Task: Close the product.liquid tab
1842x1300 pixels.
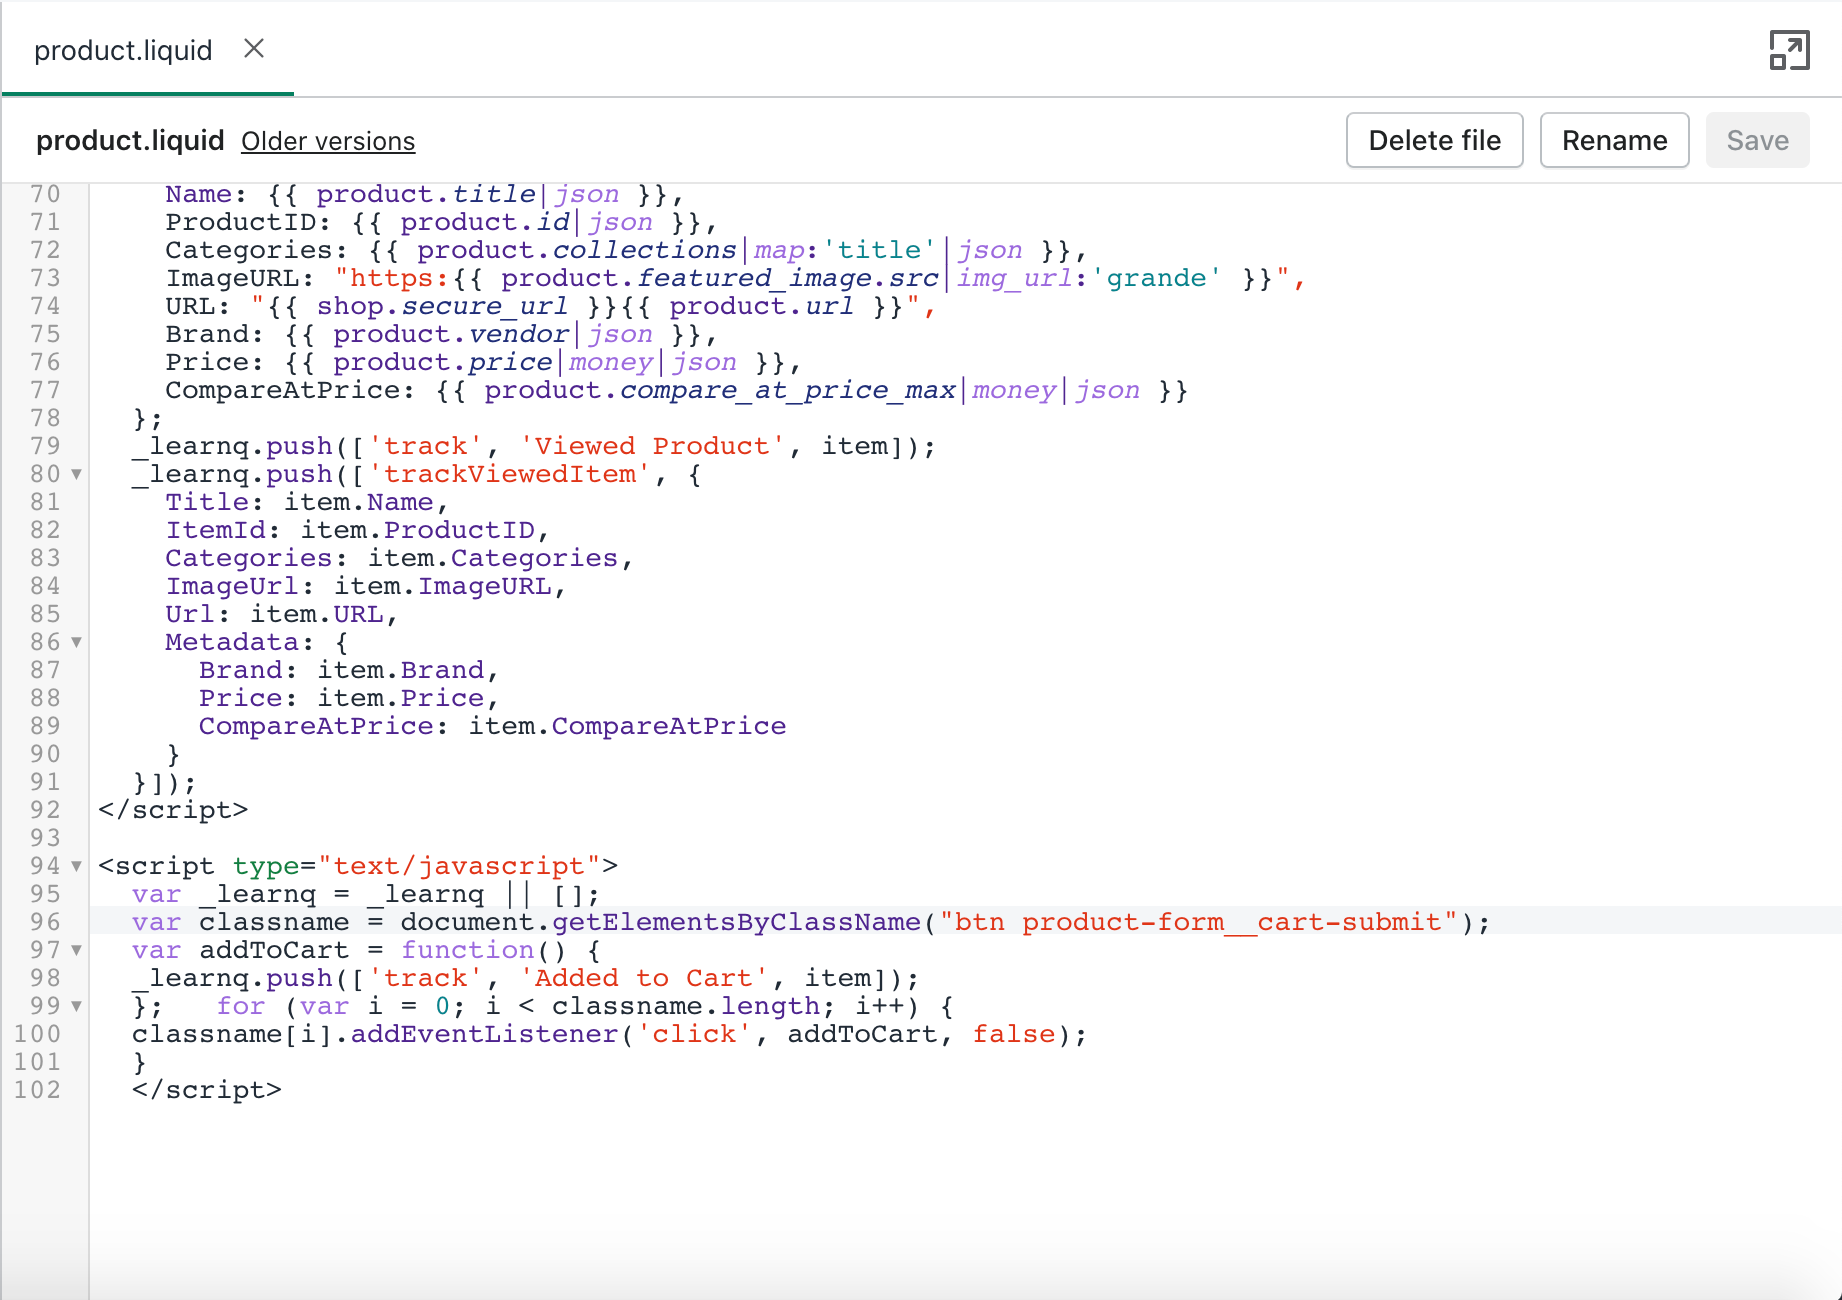Action: (254, 48)
